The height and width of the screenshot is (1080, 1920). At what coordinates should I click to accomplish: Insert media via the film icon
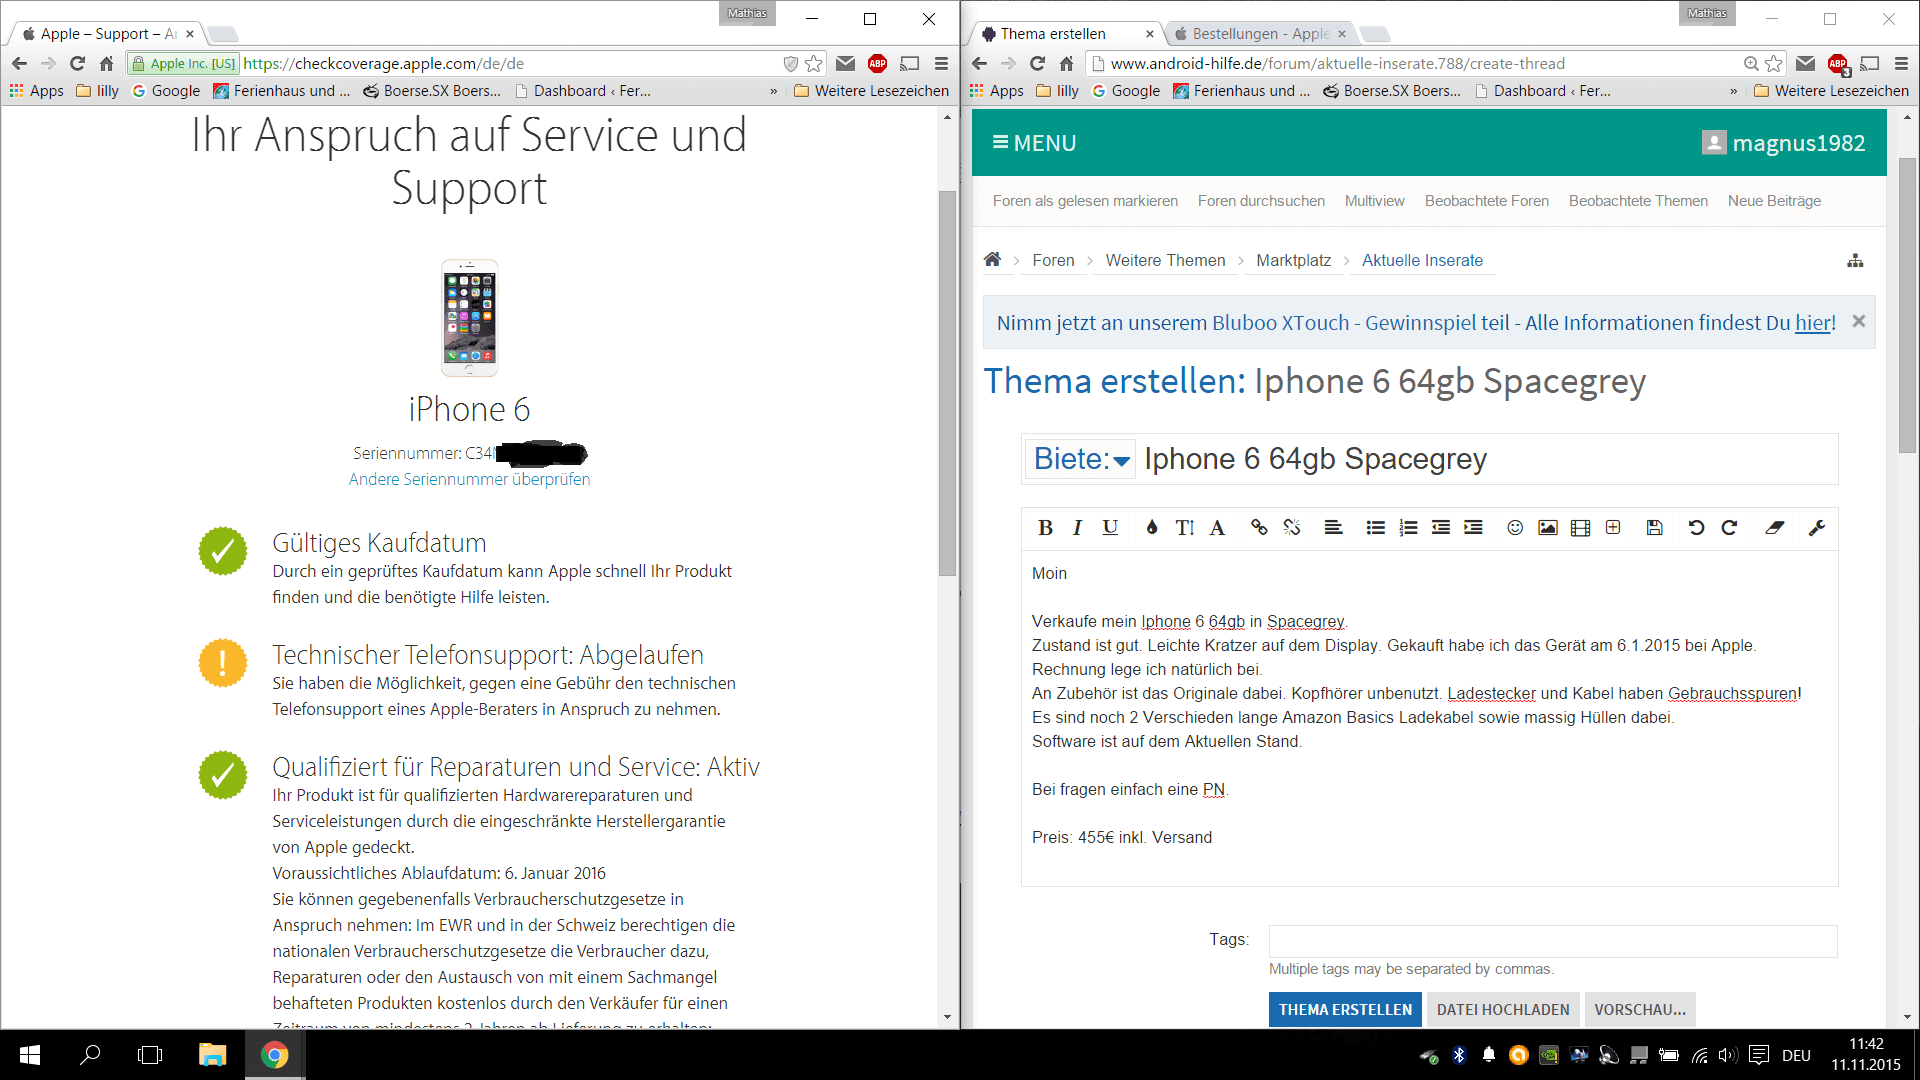(x=1580, y=528)
